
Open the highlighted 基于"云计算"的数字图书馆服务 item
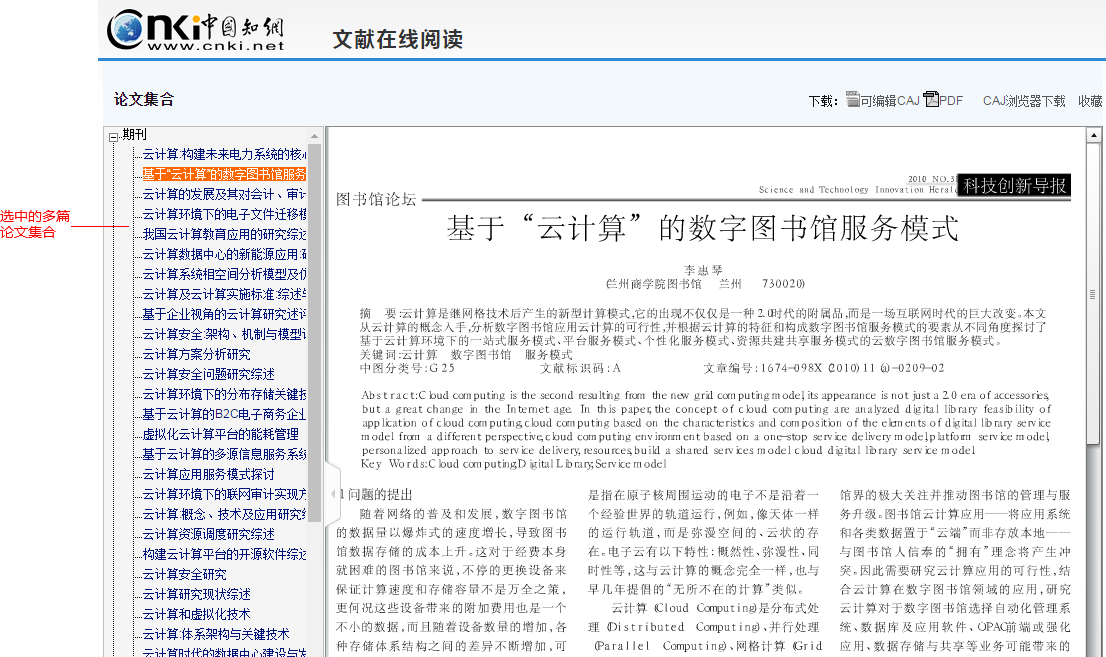224,174
